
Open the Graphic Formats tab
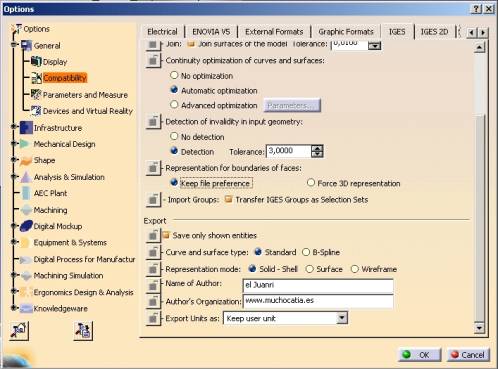pos(346,32)
